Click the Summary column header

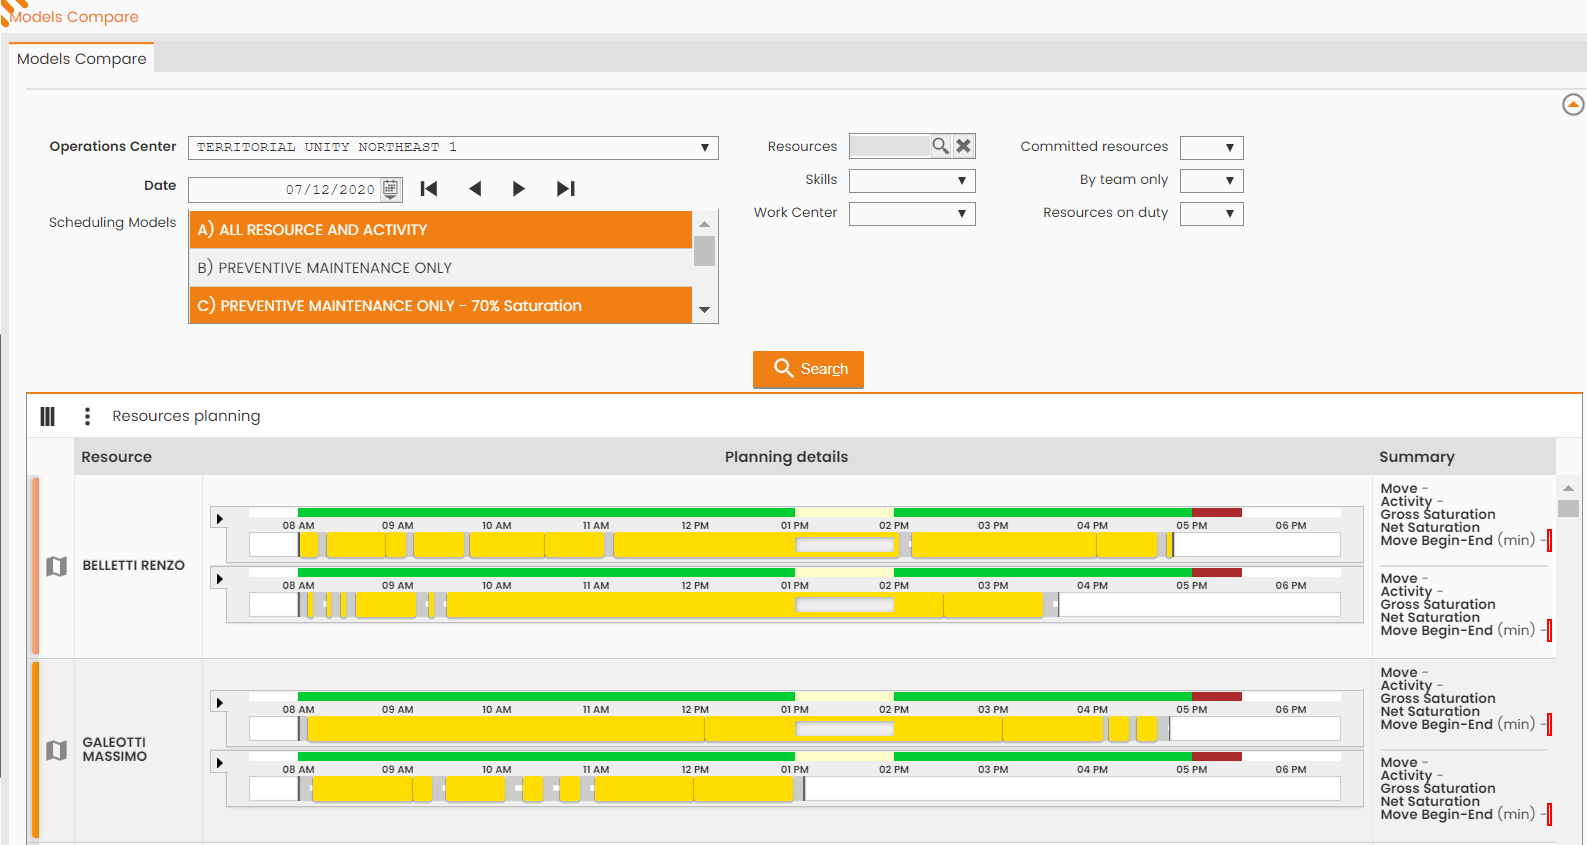tap(1416, 457)
